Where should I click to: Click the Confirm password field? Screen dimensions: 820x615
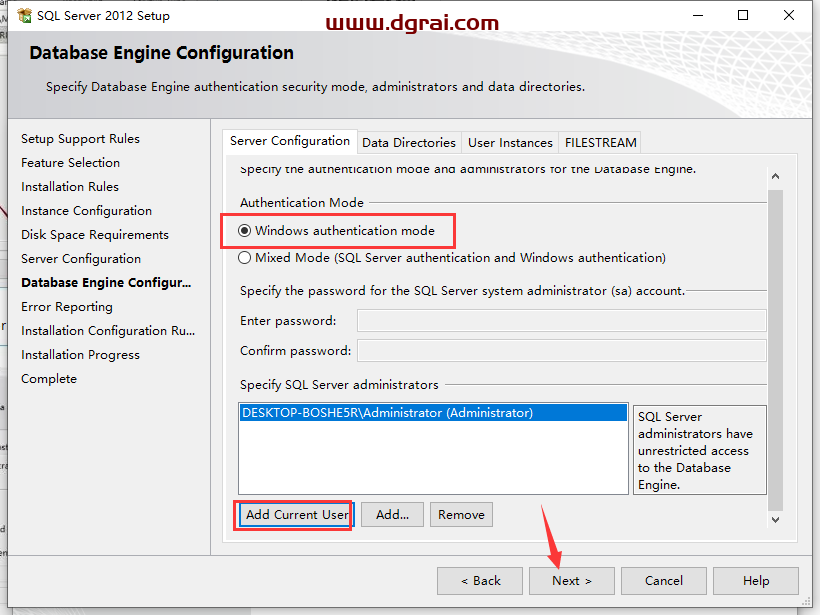[562, 351]
